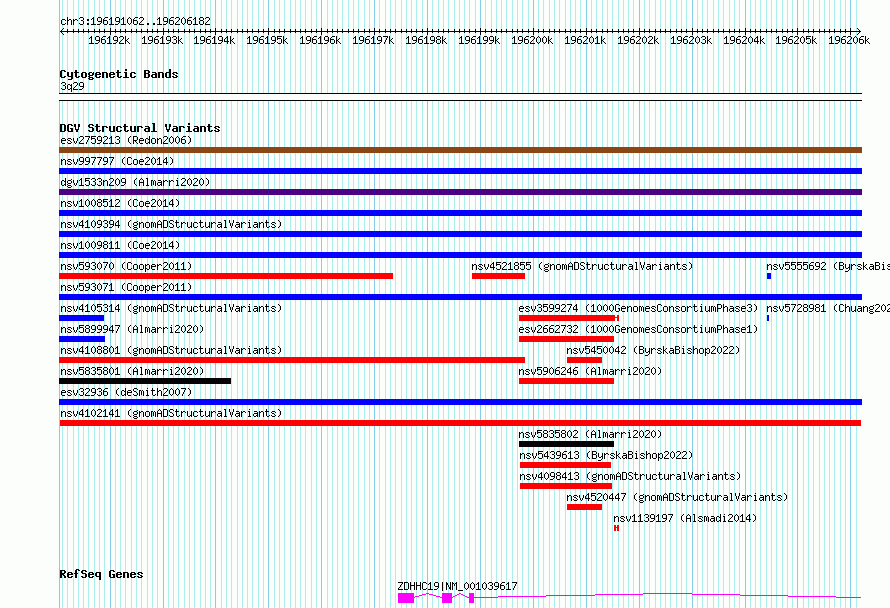Open the esv32936 (deSmith2007) variant label

pos(126,392)
